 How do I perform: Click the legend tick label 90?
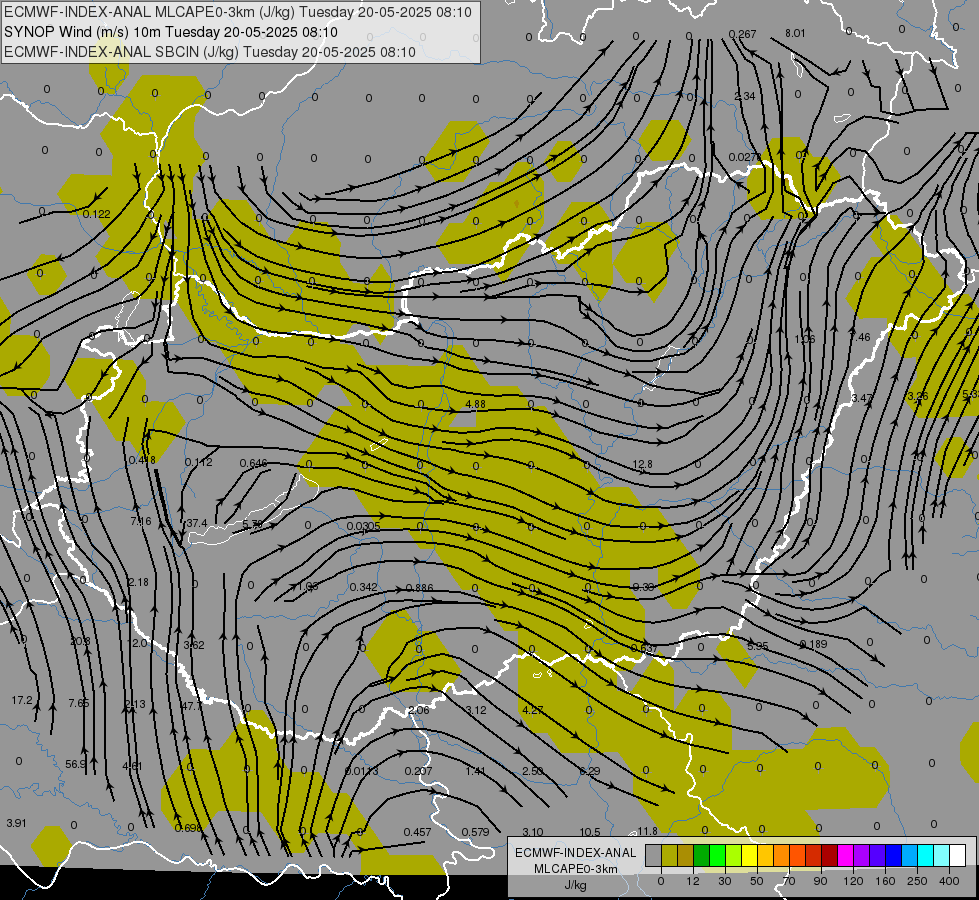click(x=820, y=881)
